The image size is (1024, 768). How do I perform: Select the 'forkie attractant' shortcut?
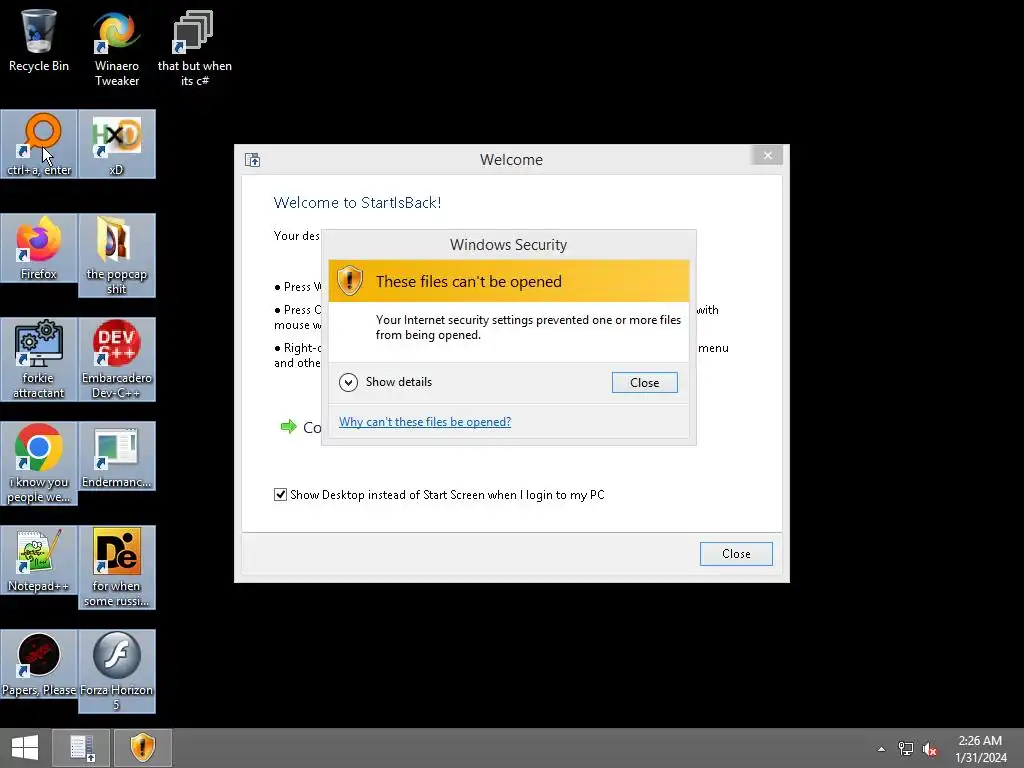[39, 359]
